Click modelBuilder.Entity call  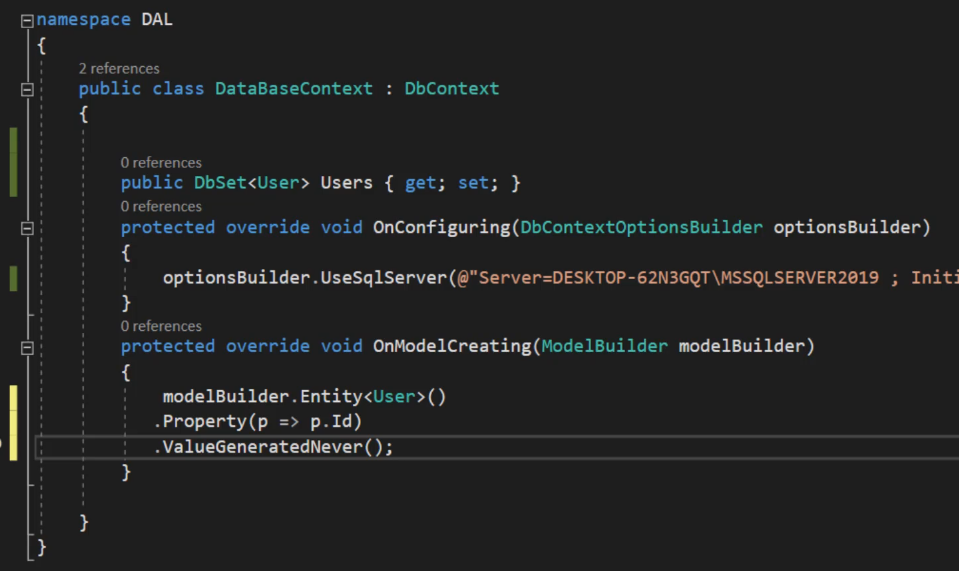point(263,397)
